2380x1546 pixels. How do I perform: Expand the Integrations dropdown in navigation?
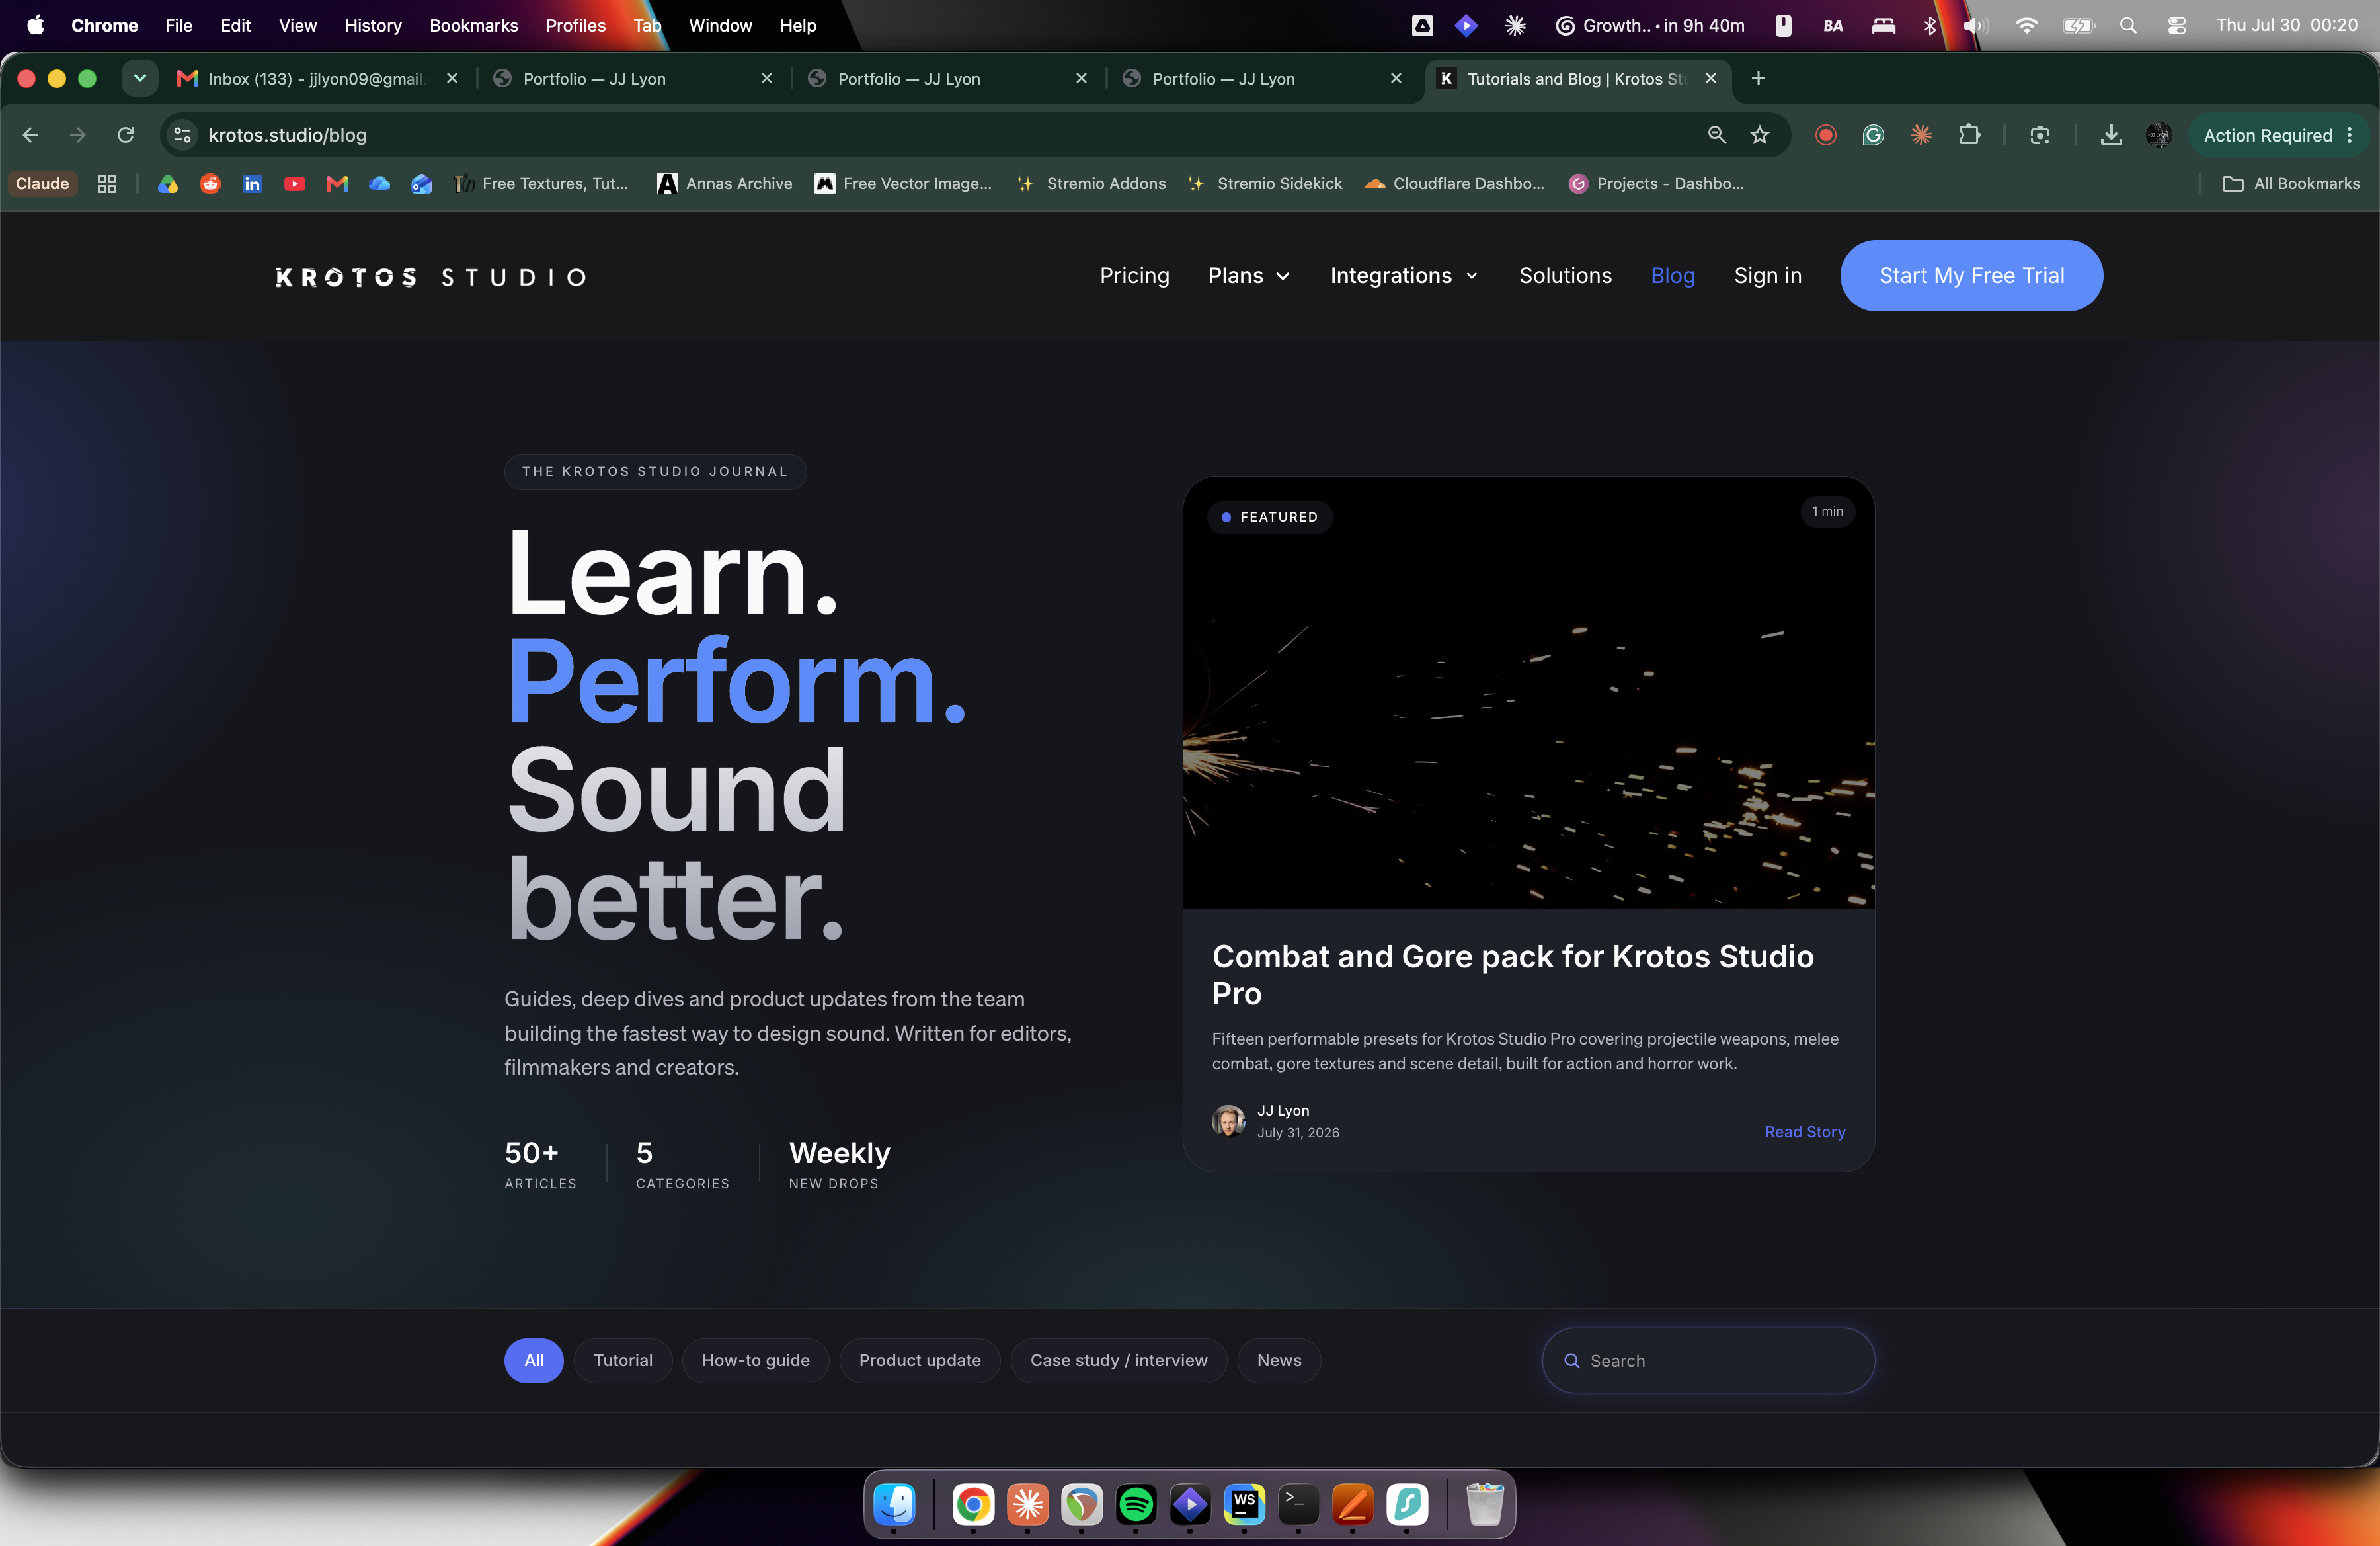pos(1404,276)
